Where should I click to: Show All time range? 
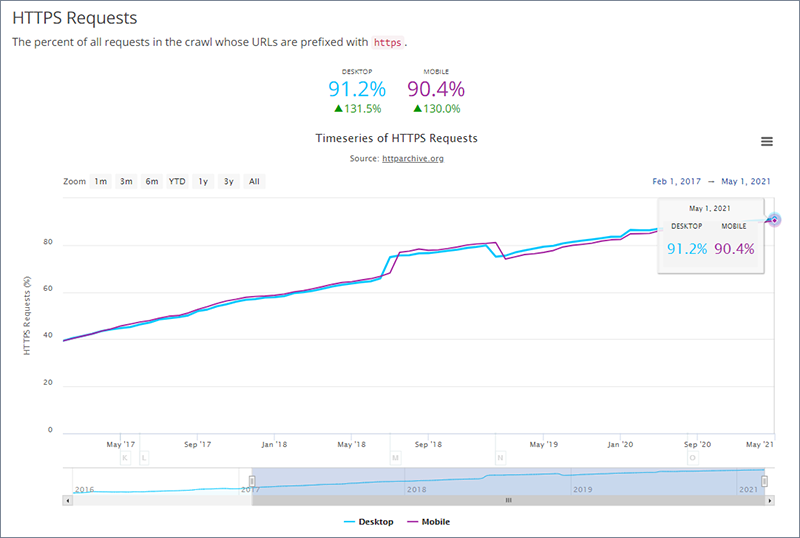click(x=254, y=181)
